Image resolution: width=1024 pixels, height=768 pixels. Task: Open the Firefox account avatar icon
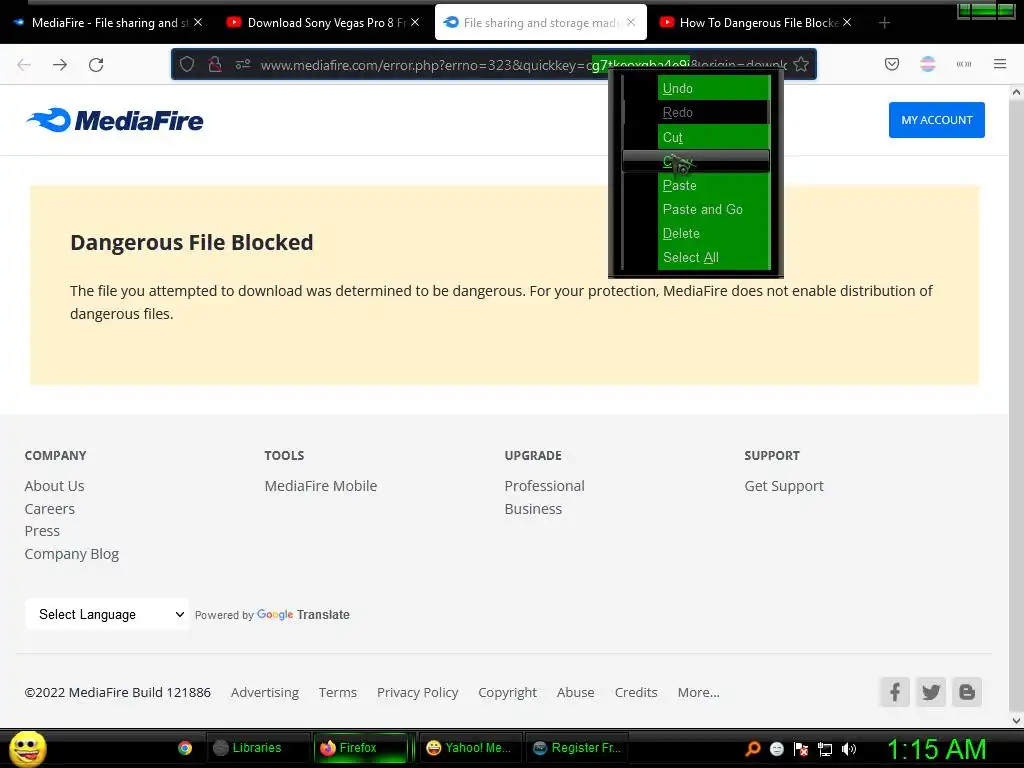click(x=928, y=64)
